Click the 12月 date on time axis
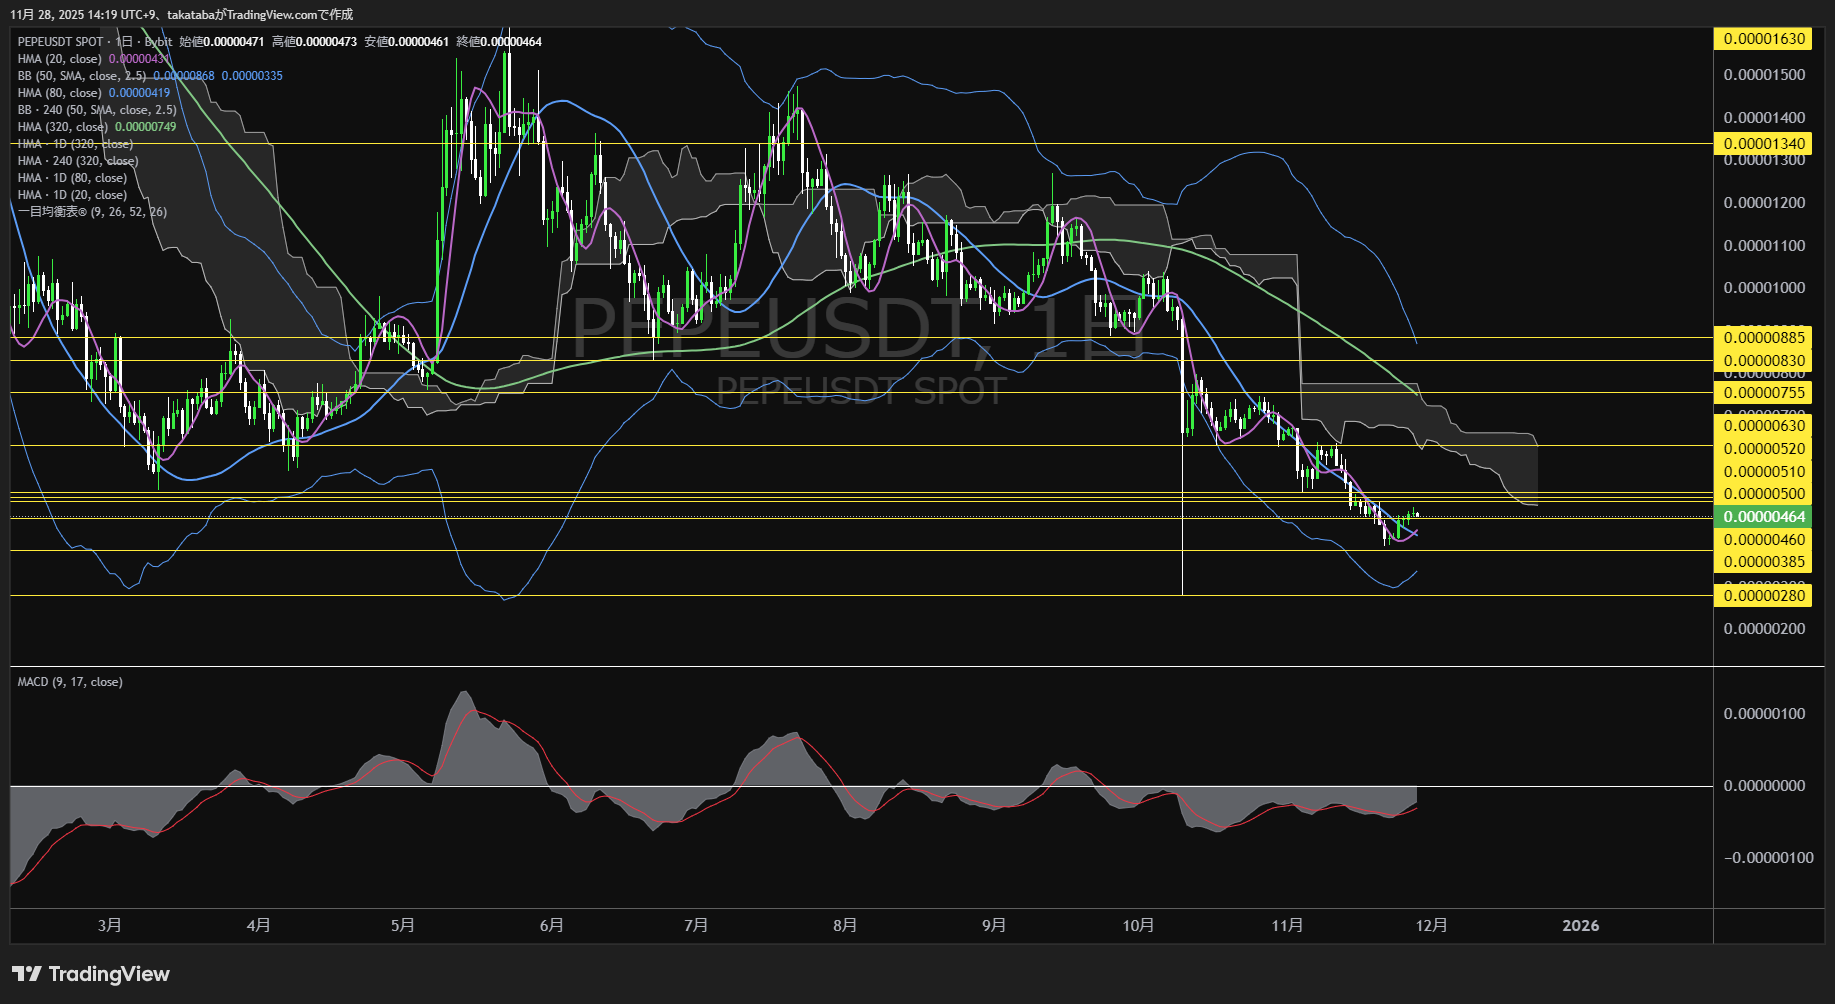The width and height of the screenshot is (1835, 1004). pos(1431,925)
